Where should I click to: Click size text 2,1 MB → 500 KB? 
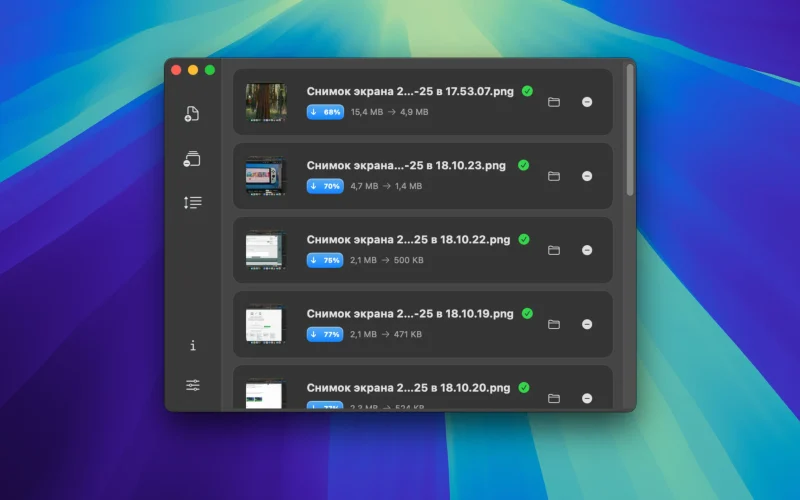(x=387, y=260)
